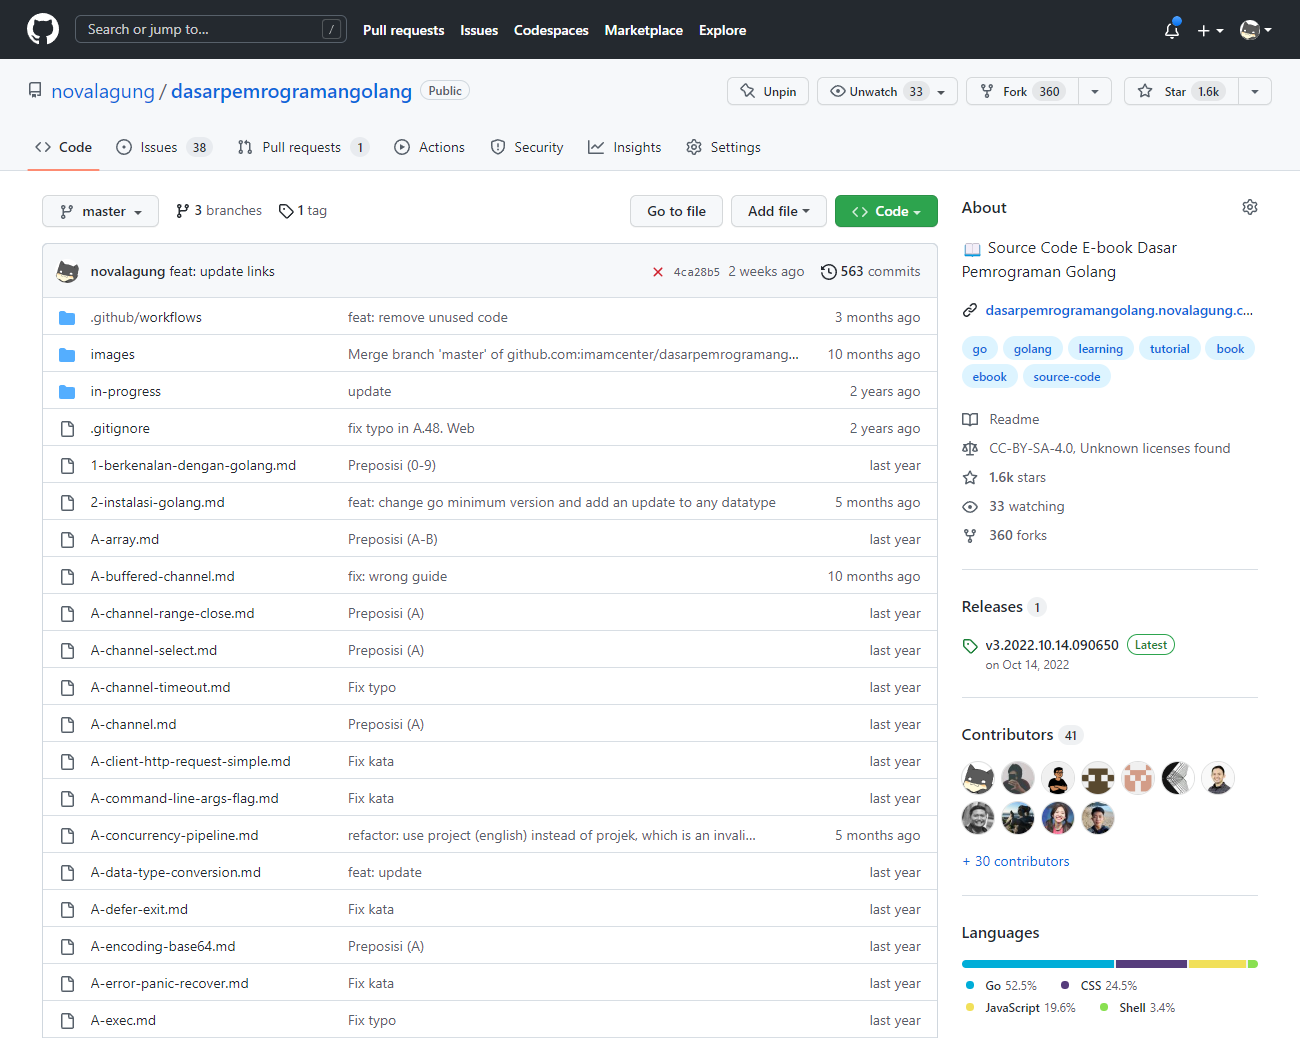Click the file icon for A-exec.md
1300x1038 pixels.
(x=67, y=1021)
